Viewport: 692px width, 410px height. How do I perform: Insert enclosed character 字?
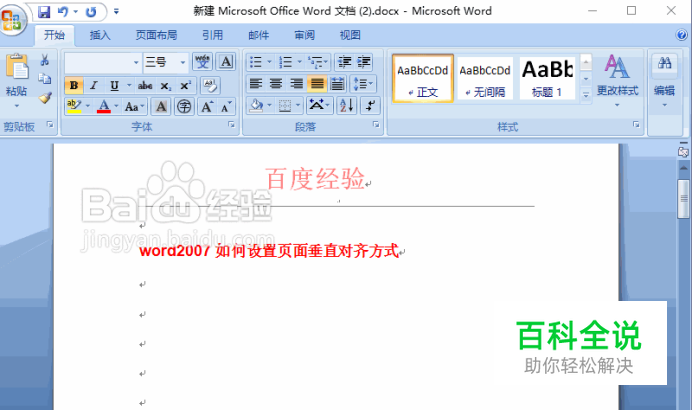[184, 106]
